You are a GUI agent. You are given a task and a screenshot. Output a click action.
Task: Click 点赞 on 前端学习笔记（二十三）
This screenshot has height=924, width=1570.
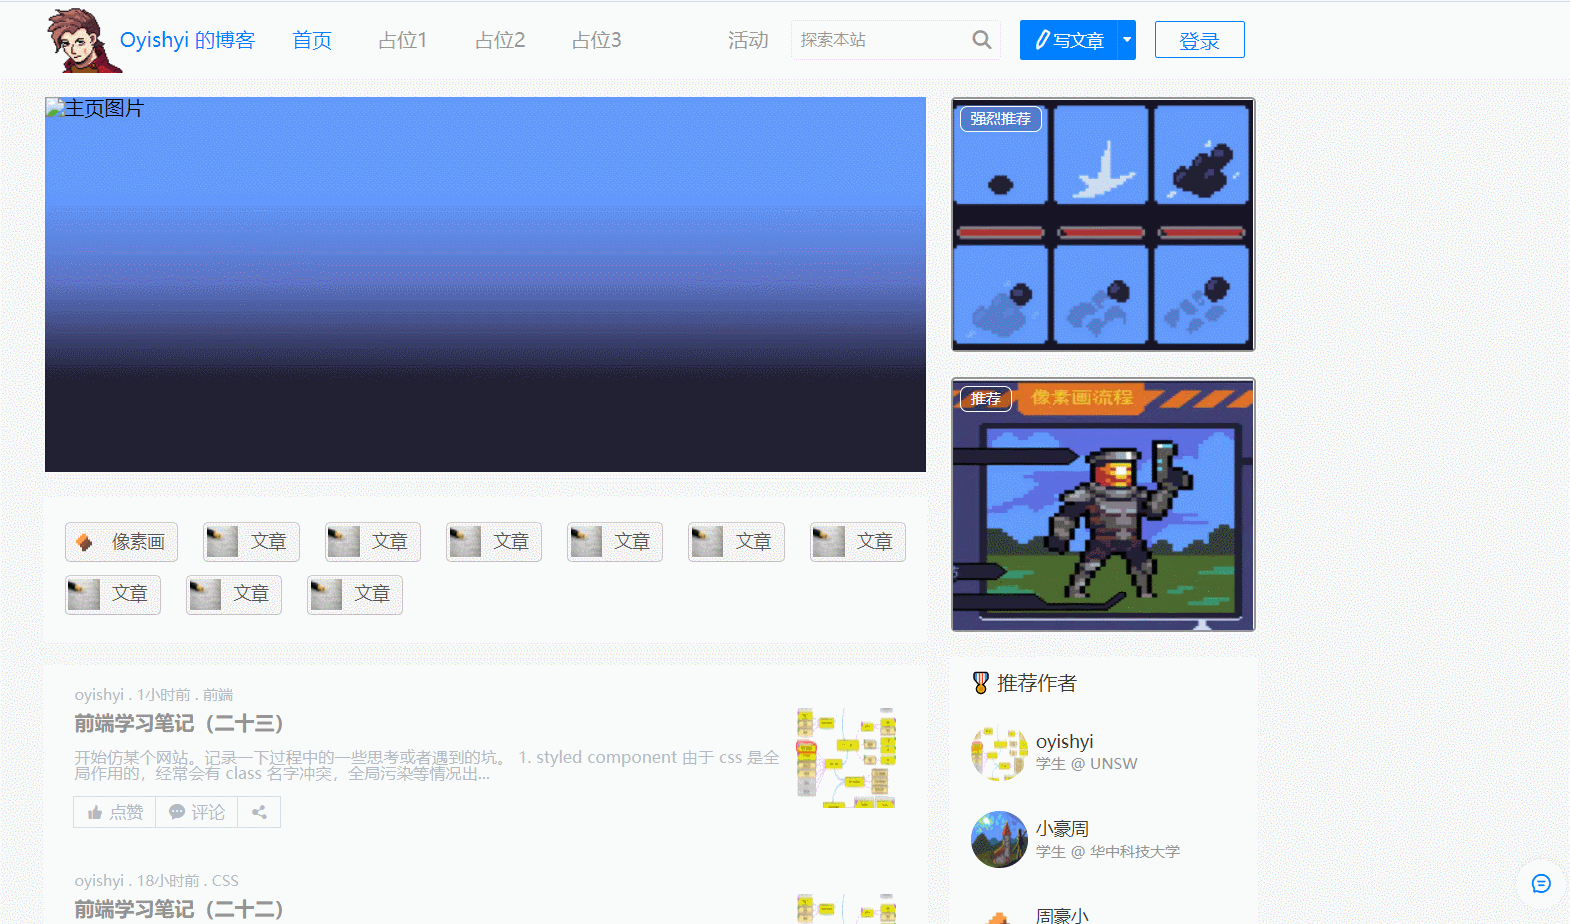click(x=115, y=812)
